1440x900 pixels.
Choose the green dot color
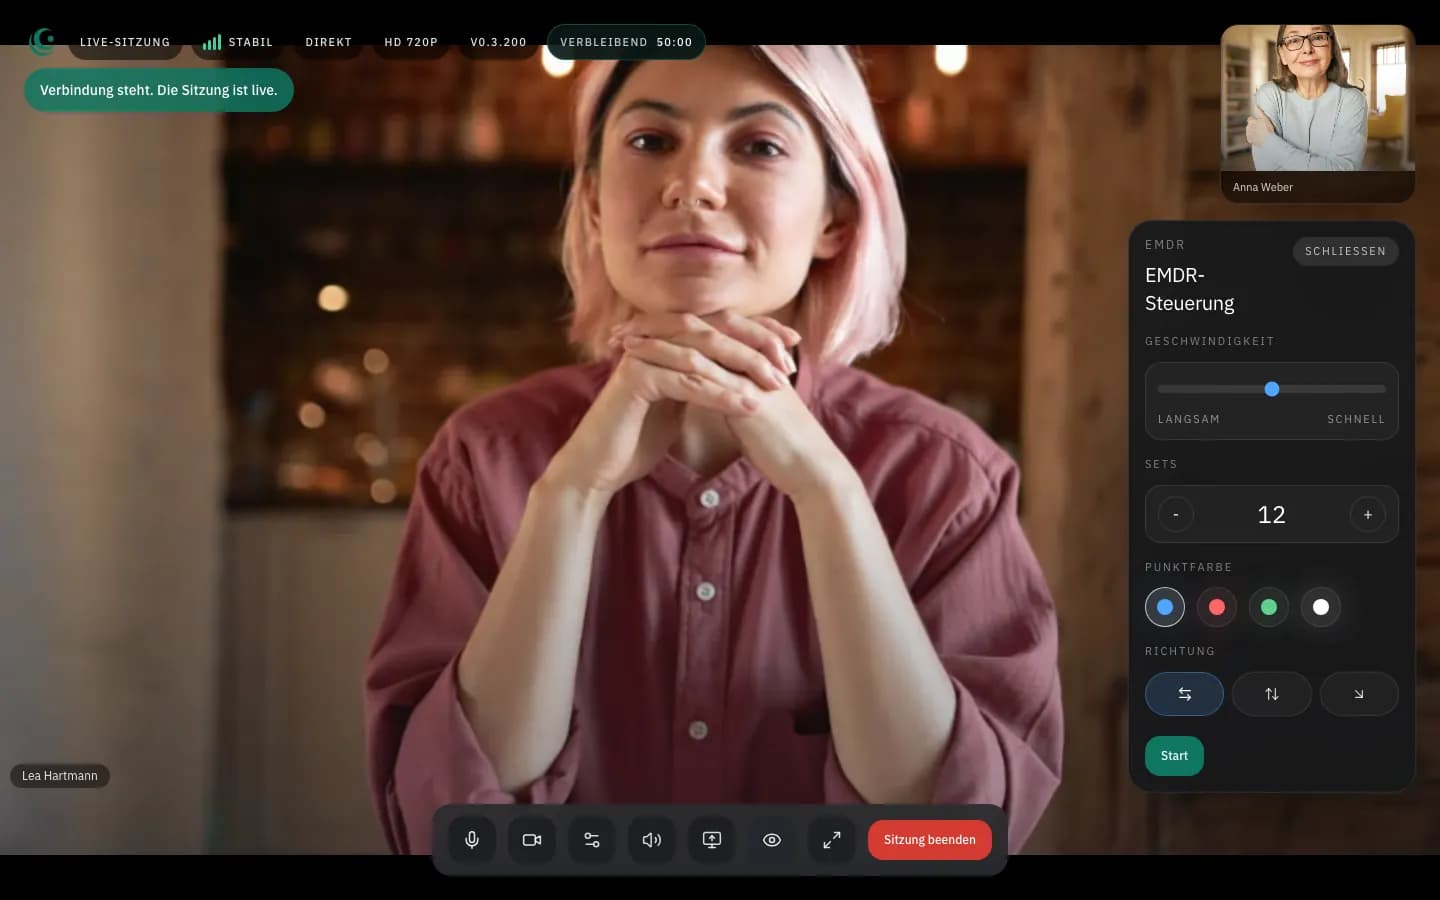point(1269,607)
